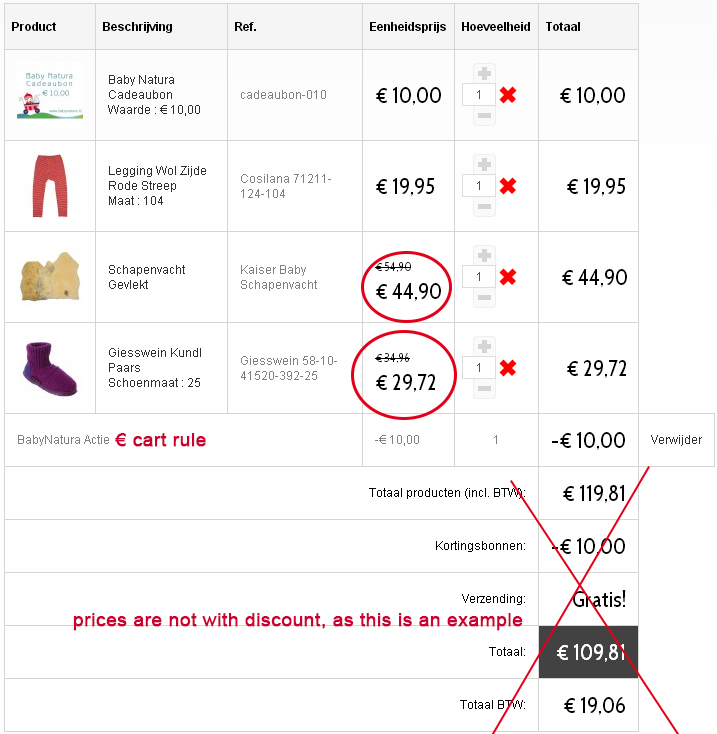Click minus icon for Legging Wol Zijde
Image resolution: width=717 pixels, height=734 pixels.
(x=484, y=206)
